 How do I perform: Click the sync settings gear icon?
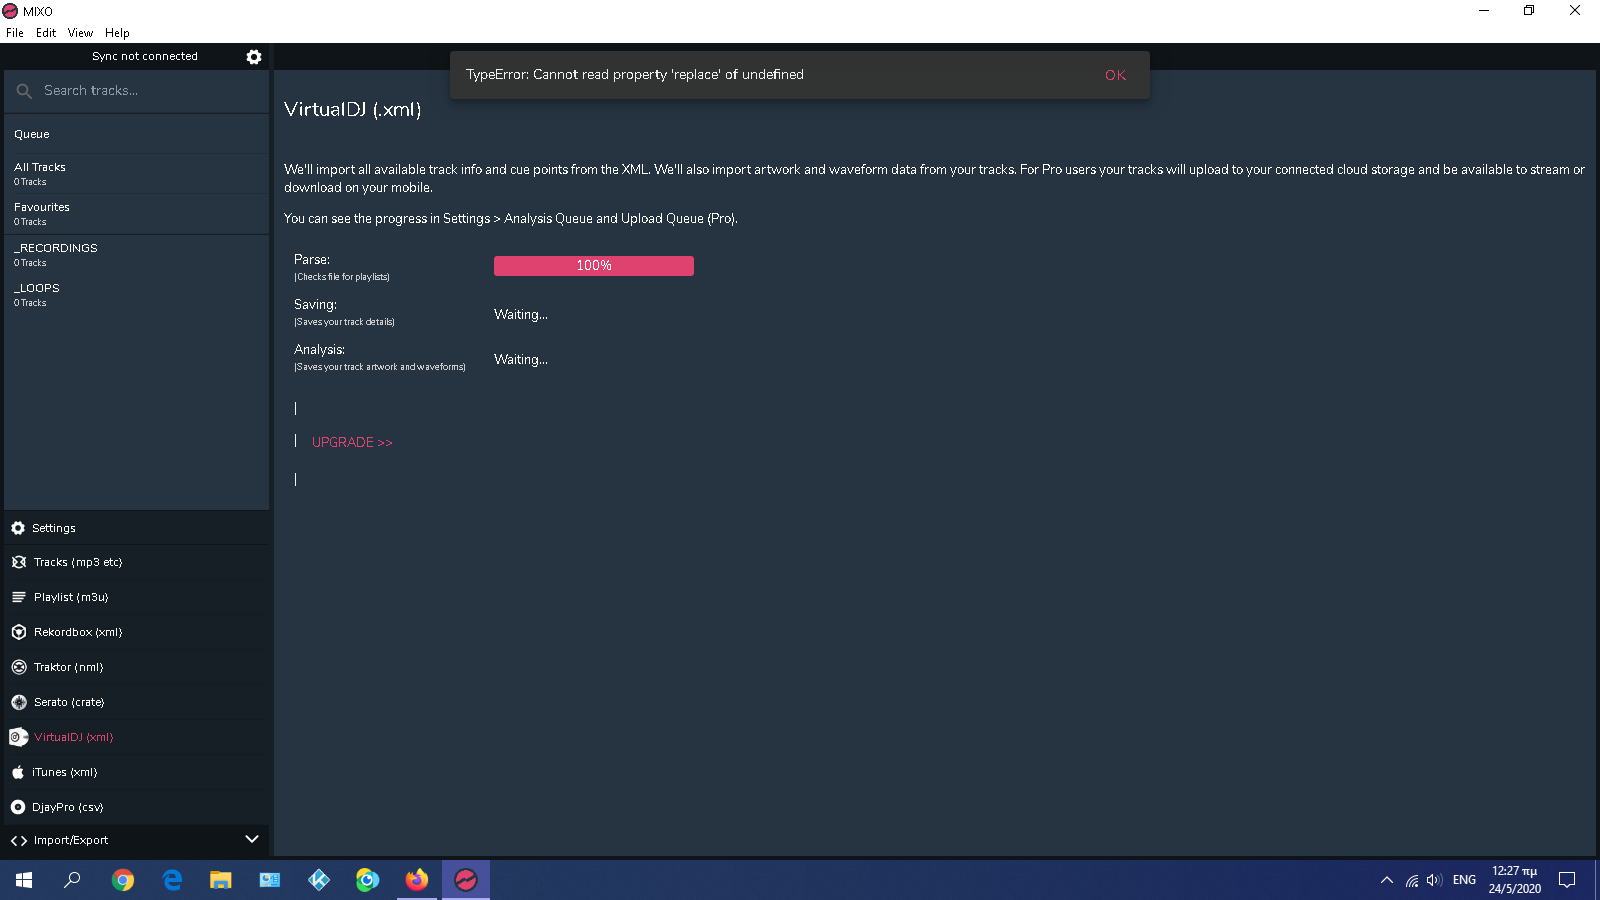pyautogui.click(x=254, y=57)
